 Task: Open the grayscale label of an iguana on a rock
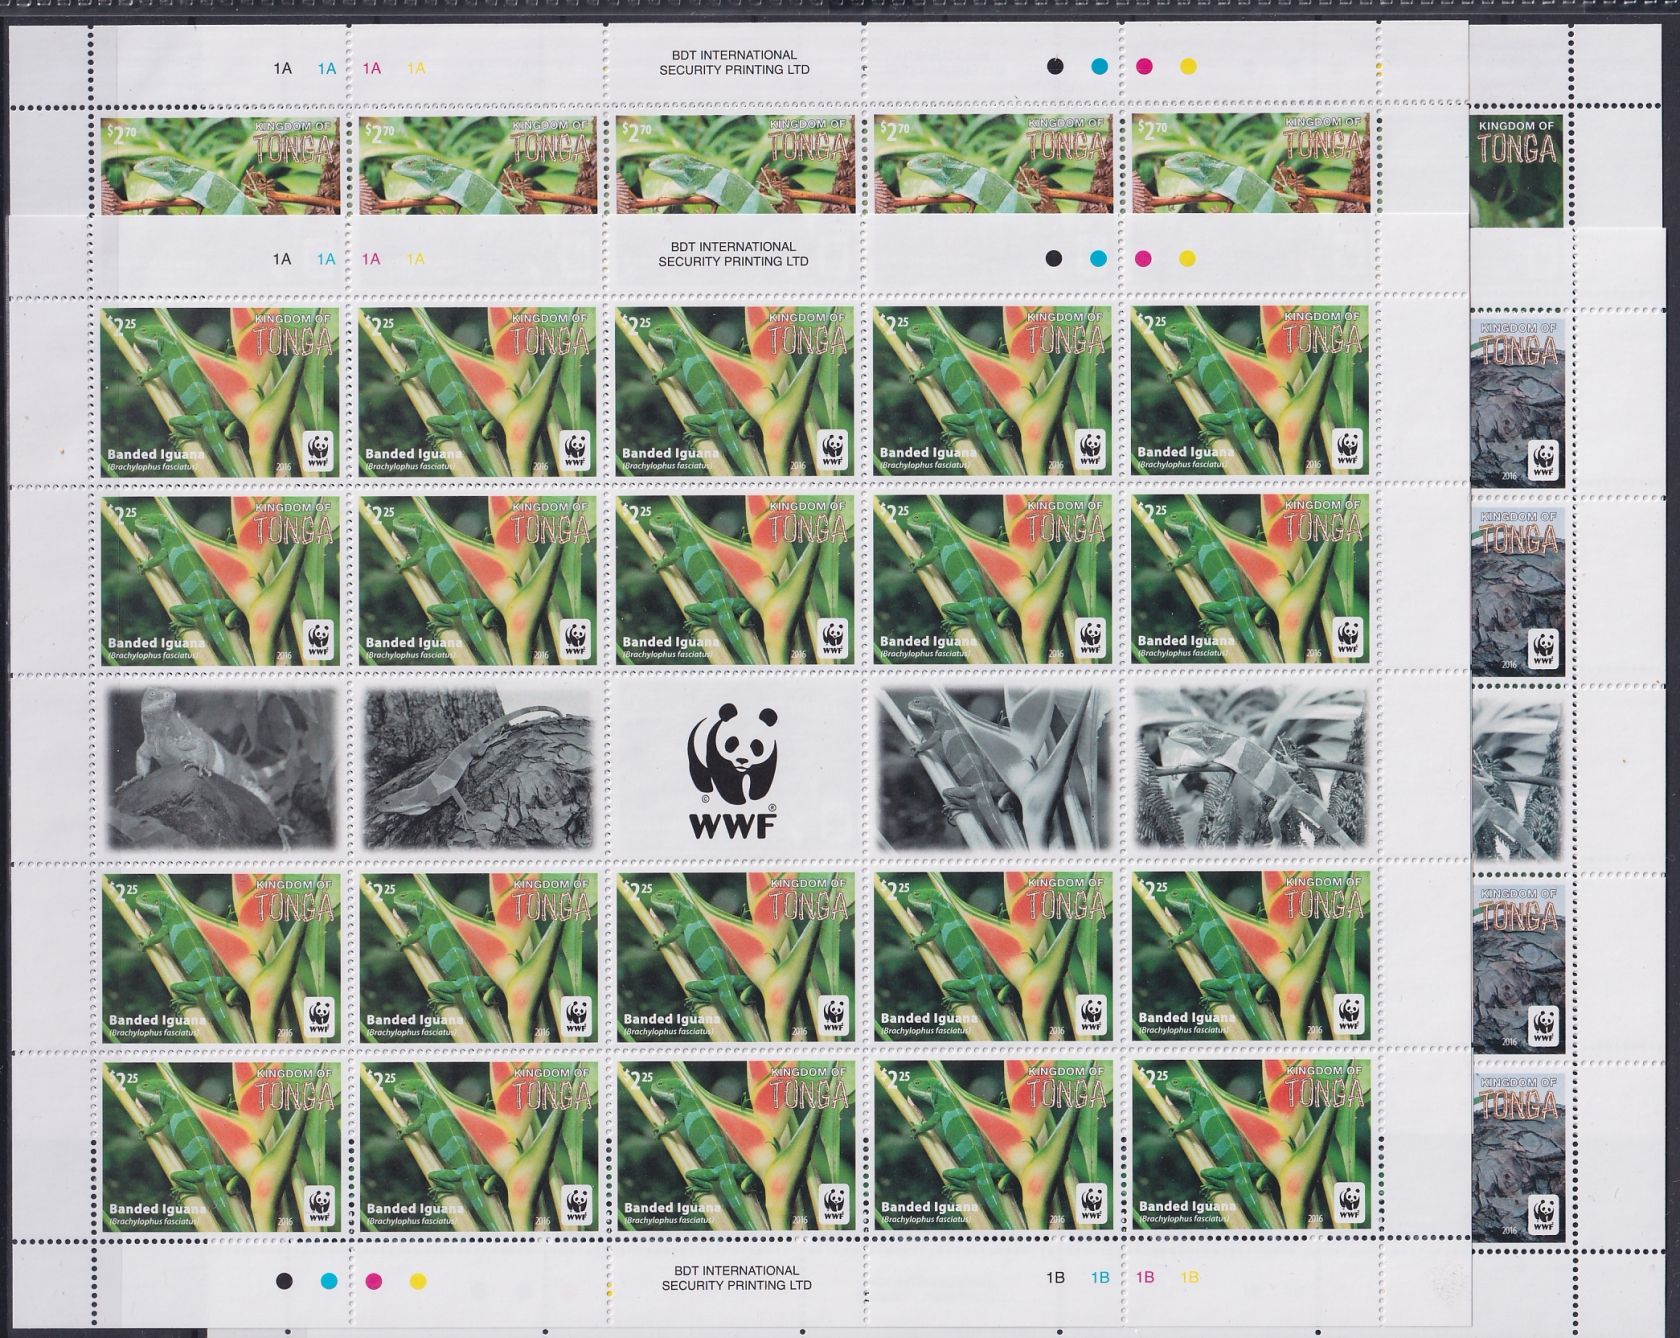221,768
